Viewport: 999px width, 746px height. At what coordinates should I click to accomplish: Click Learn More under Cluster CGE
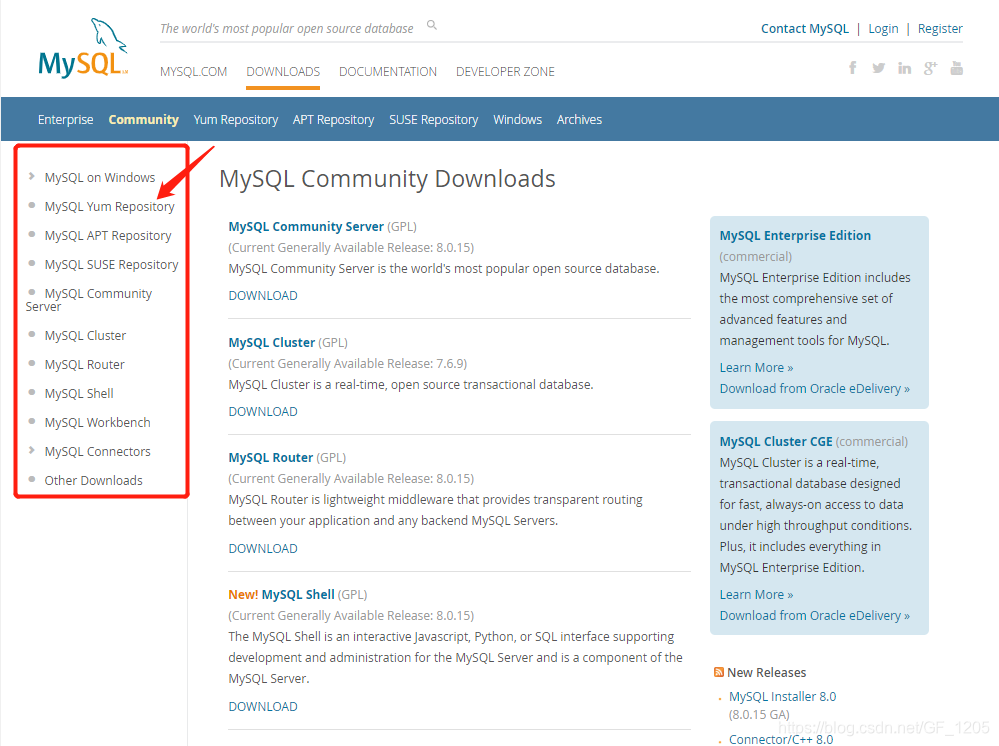click(756, 594)
